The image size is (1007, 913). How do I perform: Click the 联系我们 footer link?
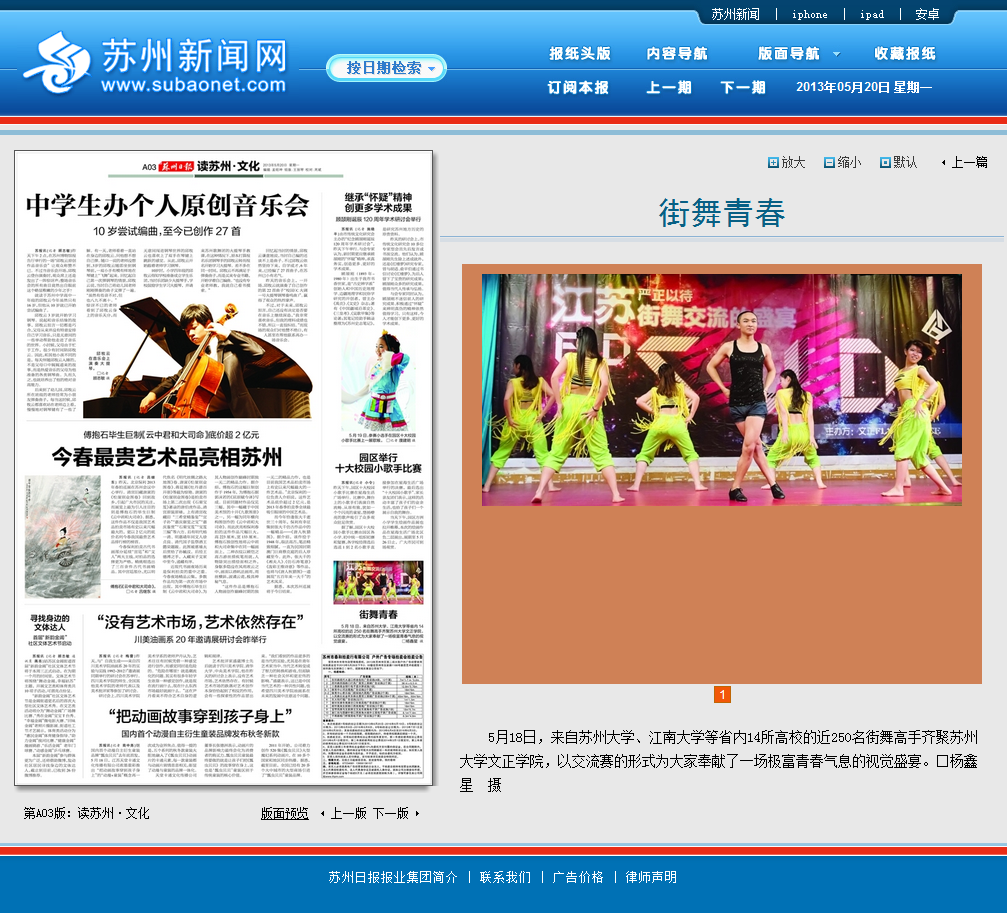(505, 877)
